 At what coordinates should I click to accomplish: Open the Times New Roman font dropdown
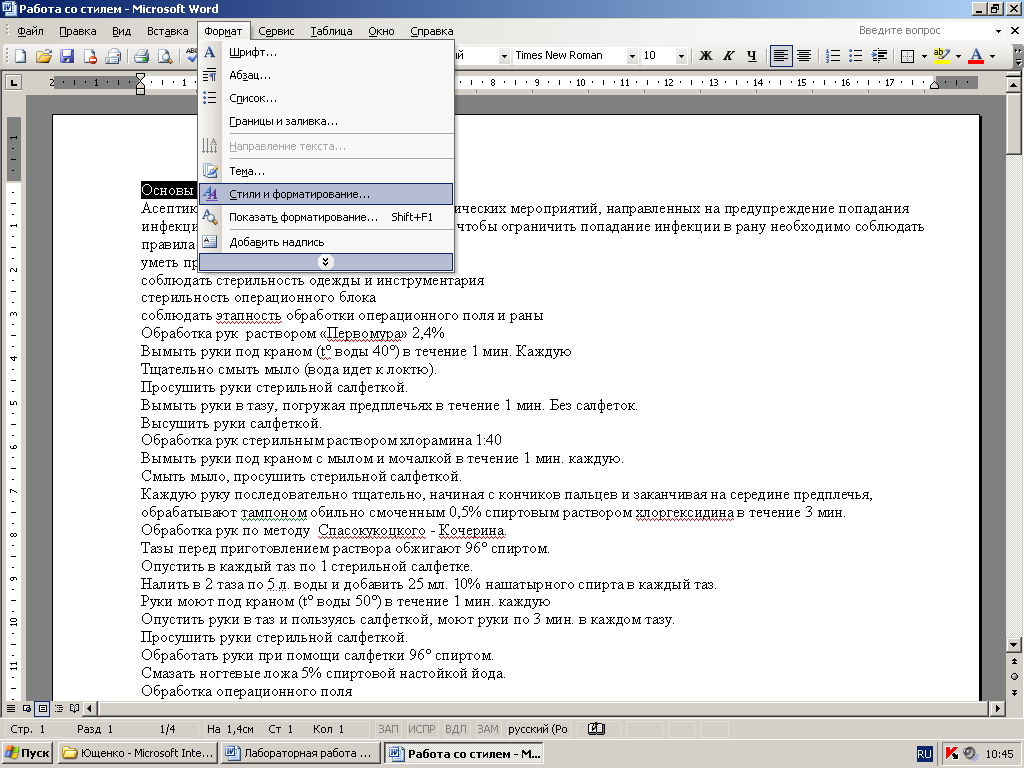click(x=632, y=56)
